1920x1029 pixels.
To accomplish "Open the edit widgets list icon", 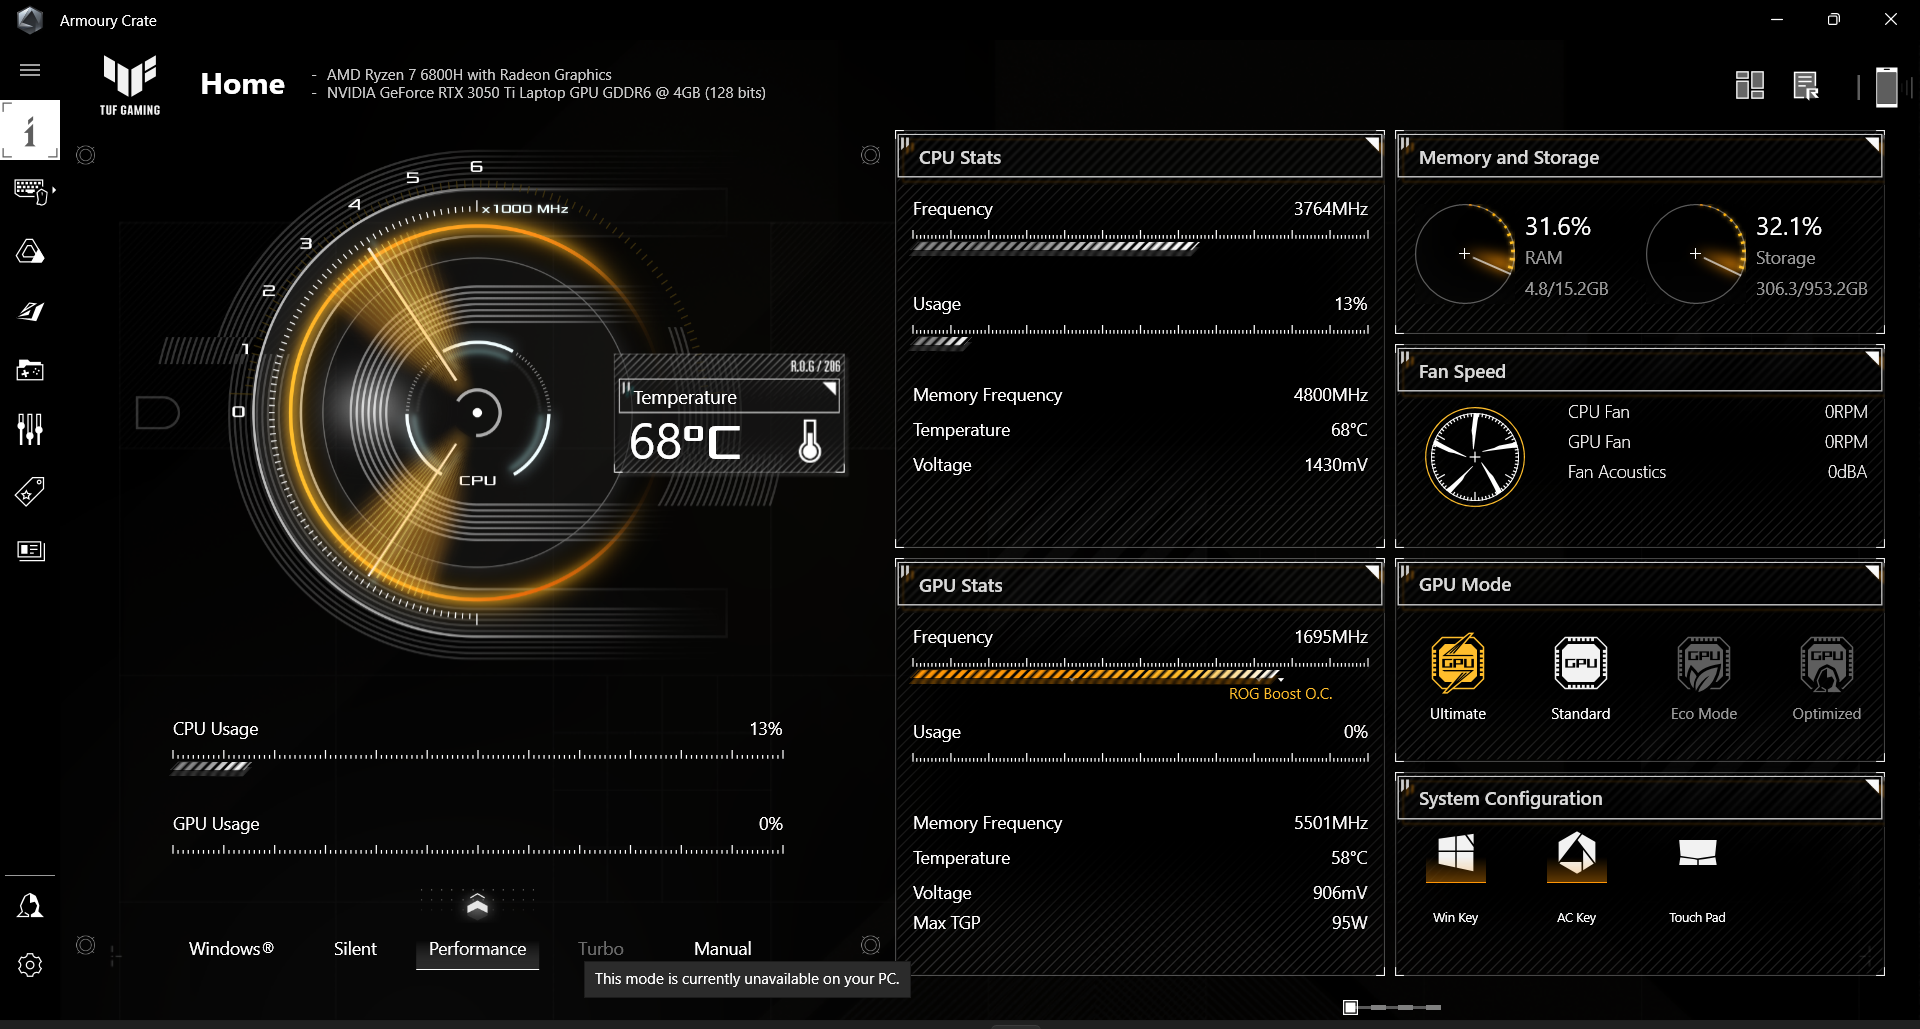I will pos(1806,85).
